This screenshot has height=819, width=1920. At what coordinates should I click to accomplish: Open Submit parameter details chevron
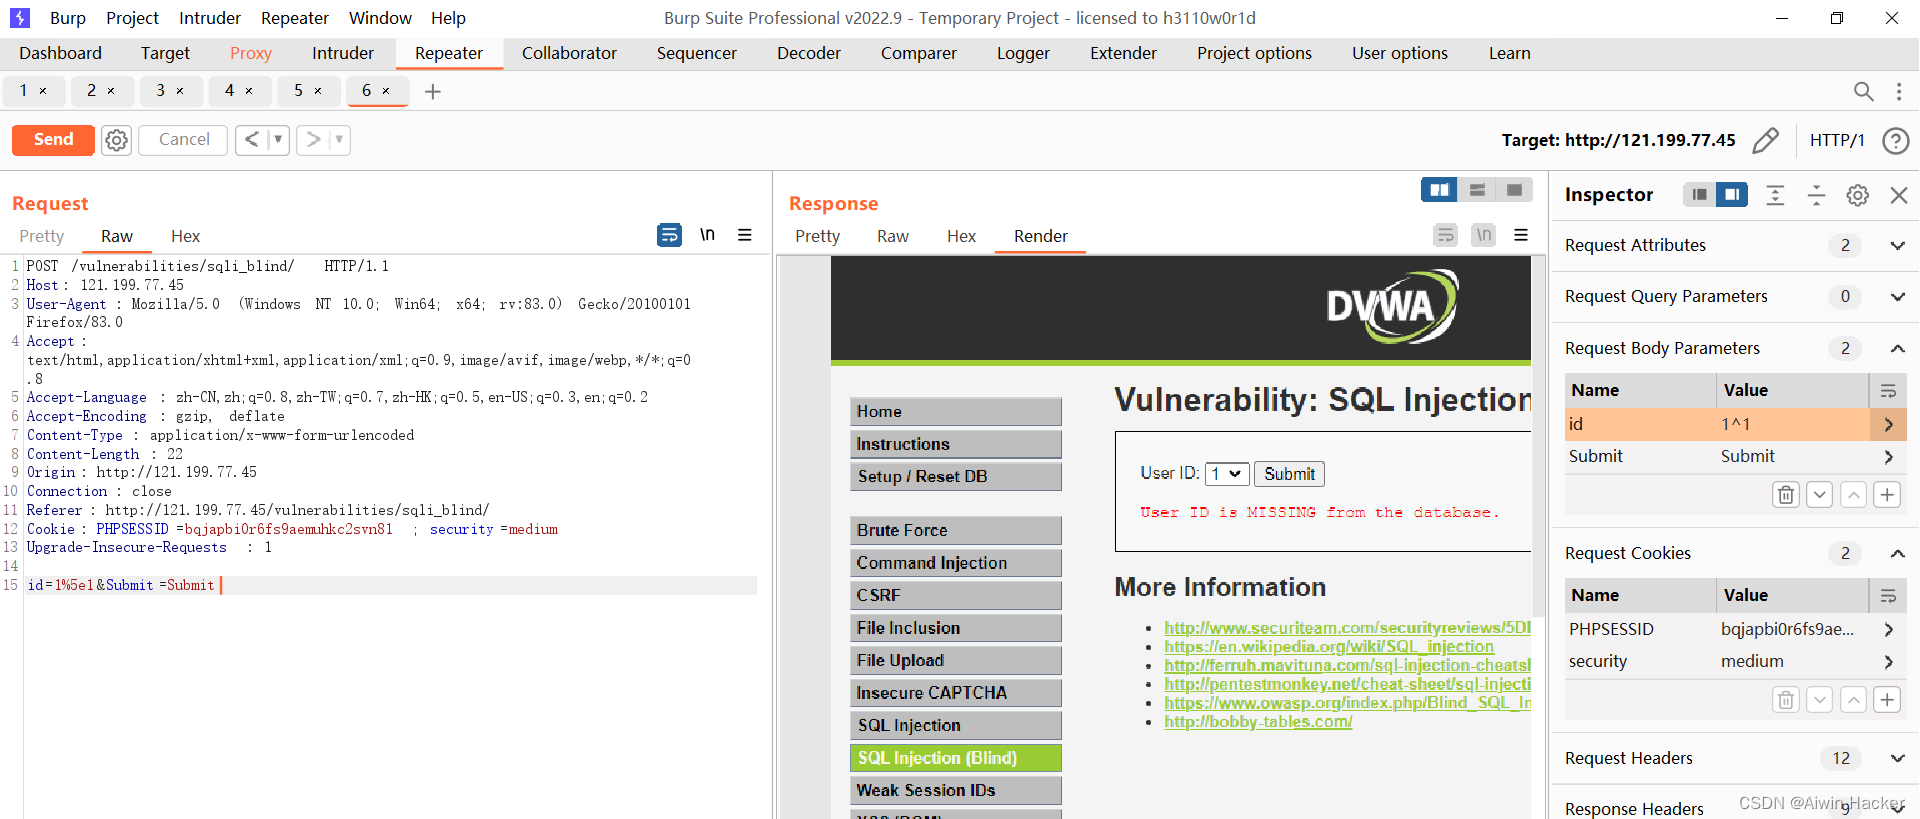click(1888, 457)
